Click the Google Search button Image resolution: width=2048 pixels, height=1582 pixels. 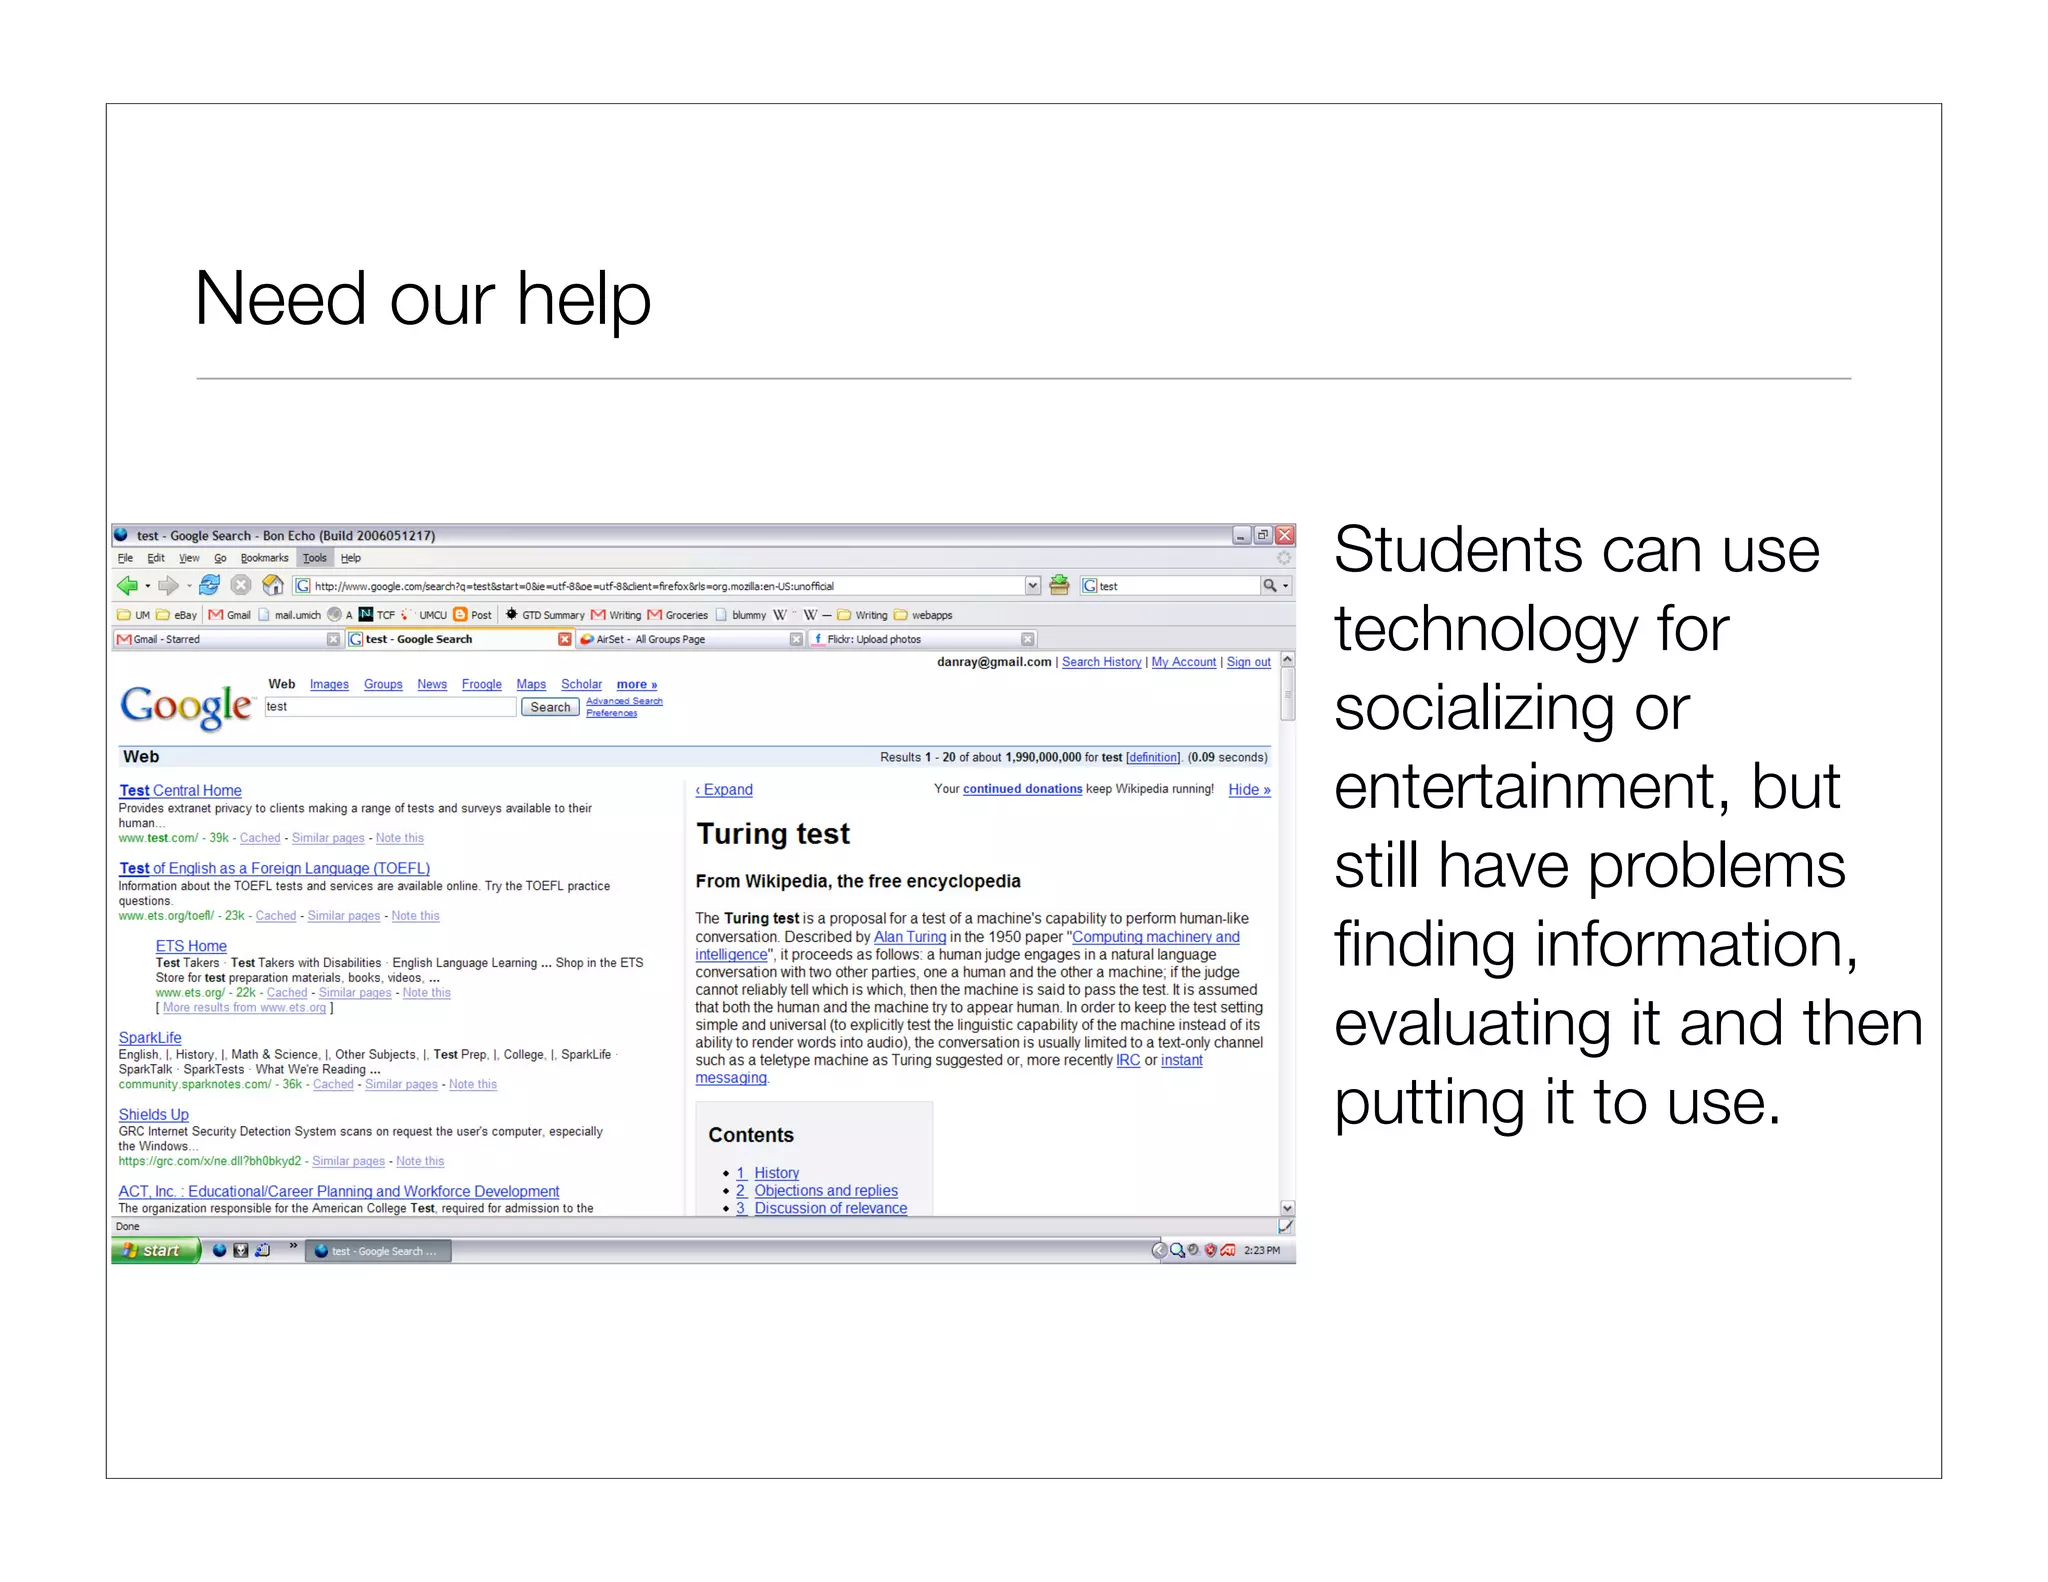click(550, 708)
